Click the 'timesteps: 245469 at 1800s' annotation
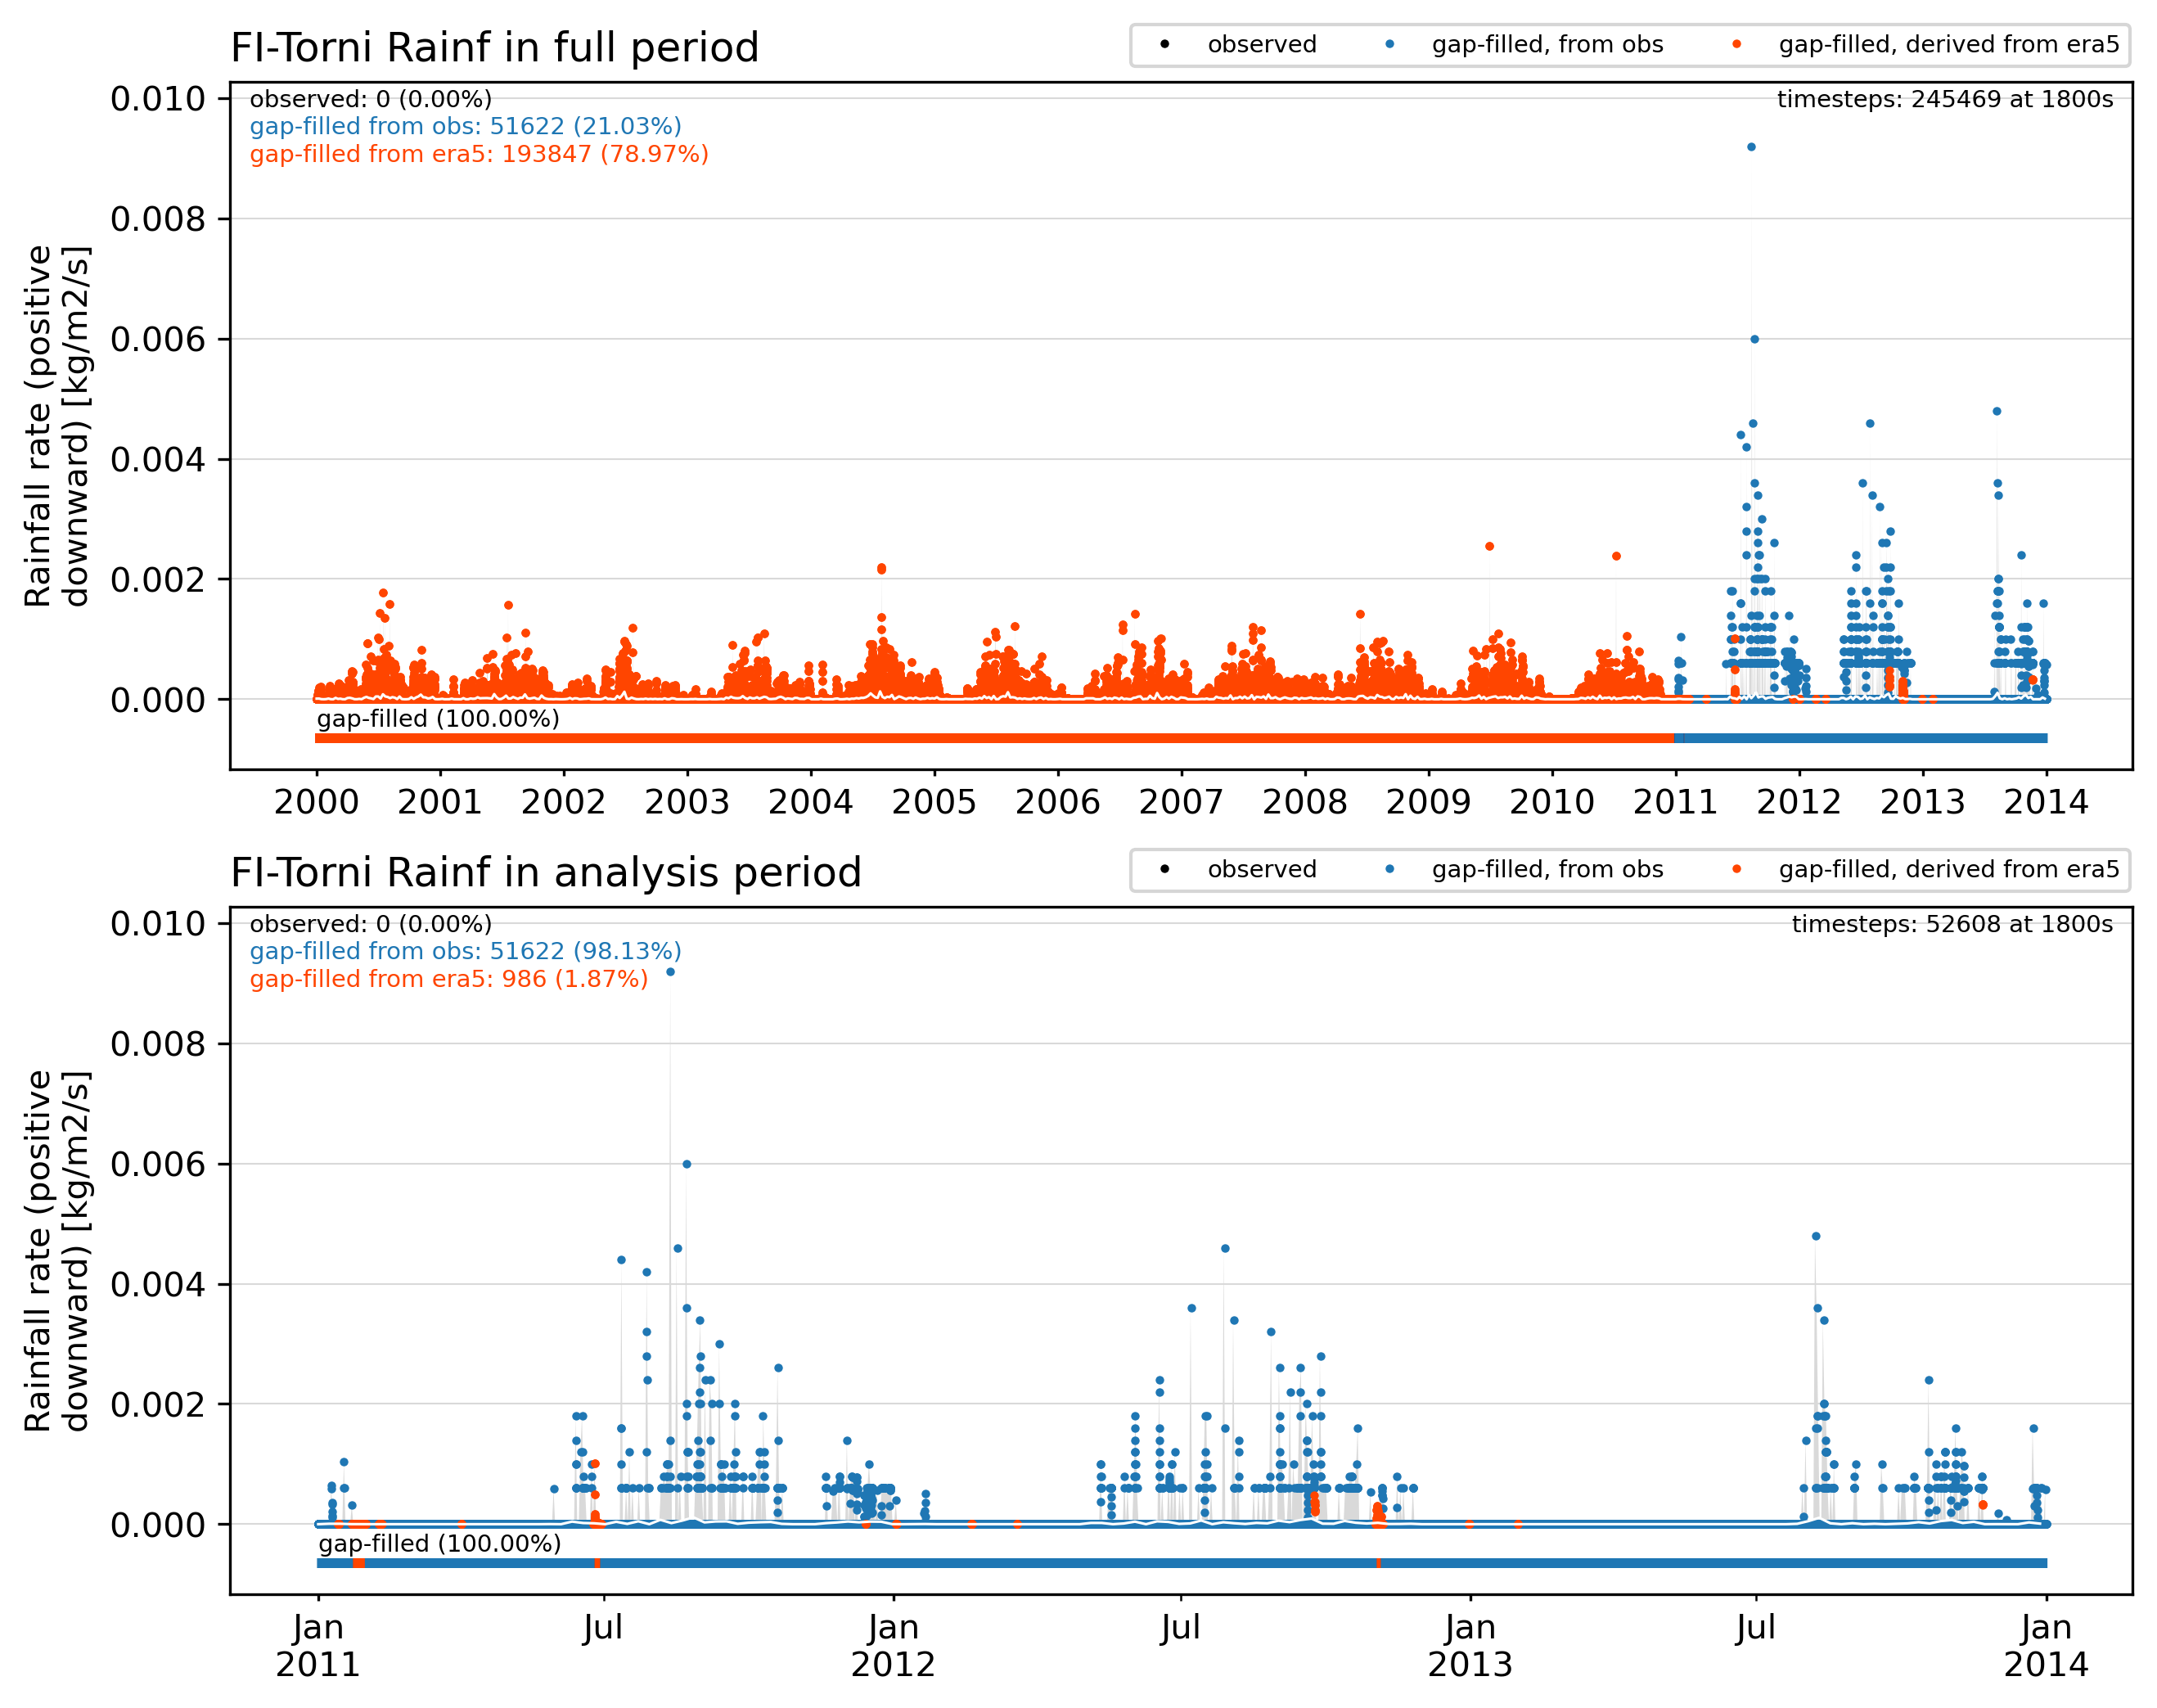This screenshot has width=2157, height=1708. point(1945,99)
